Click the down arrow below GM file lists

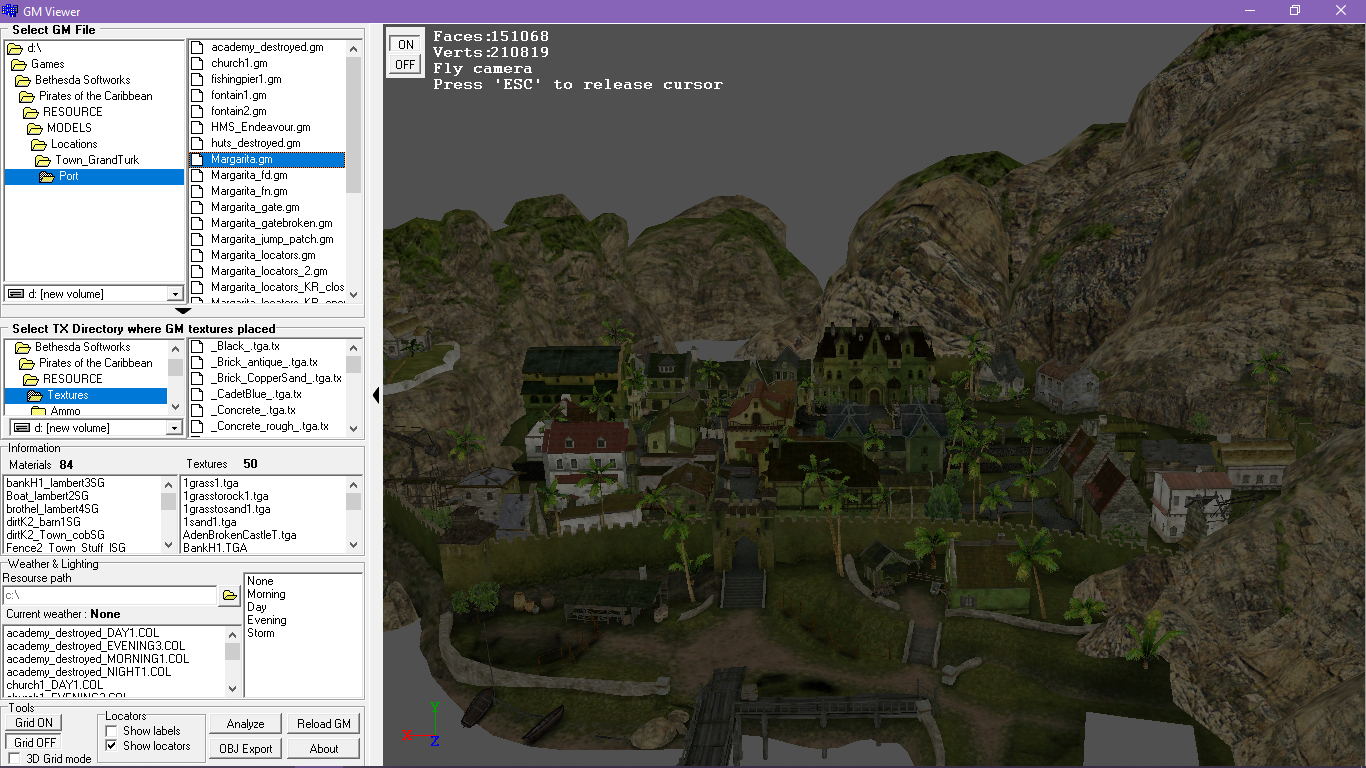pos(183,312)
